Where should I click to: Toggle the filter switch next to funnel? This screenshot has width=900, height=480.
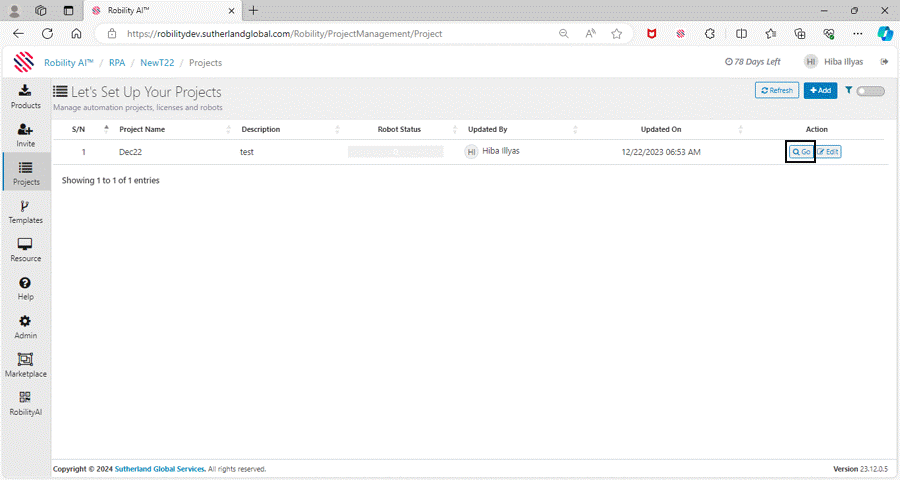pyautogui.click(x=870, y=91)
